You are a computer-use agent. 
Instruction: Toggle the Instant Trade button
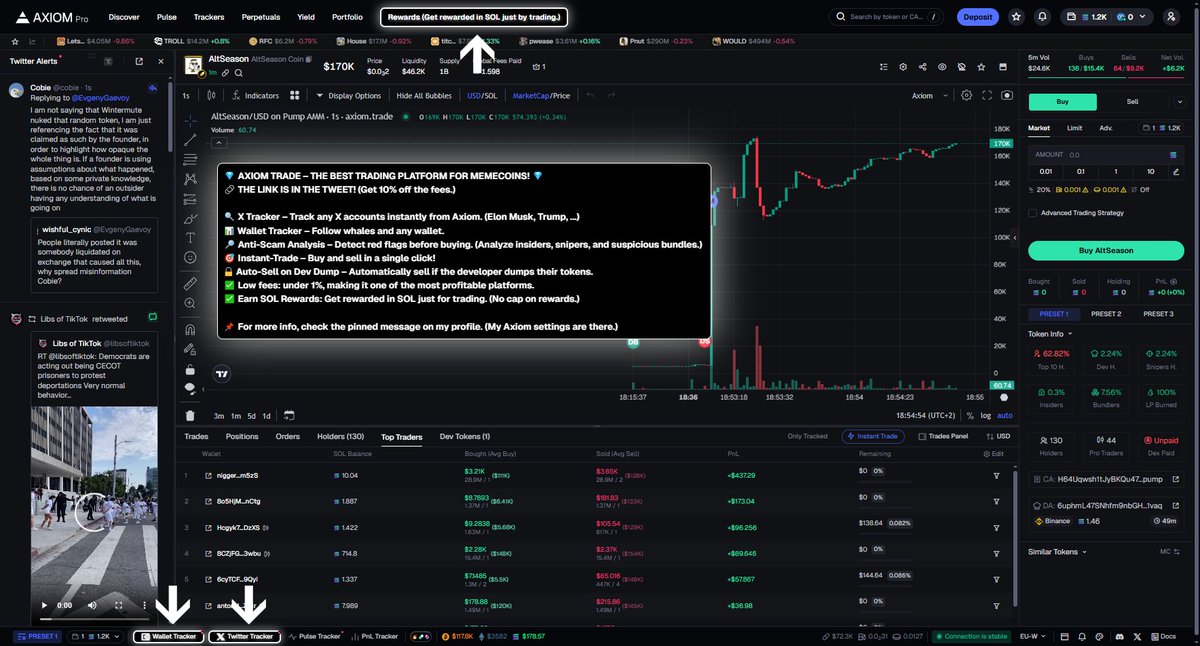874,437
